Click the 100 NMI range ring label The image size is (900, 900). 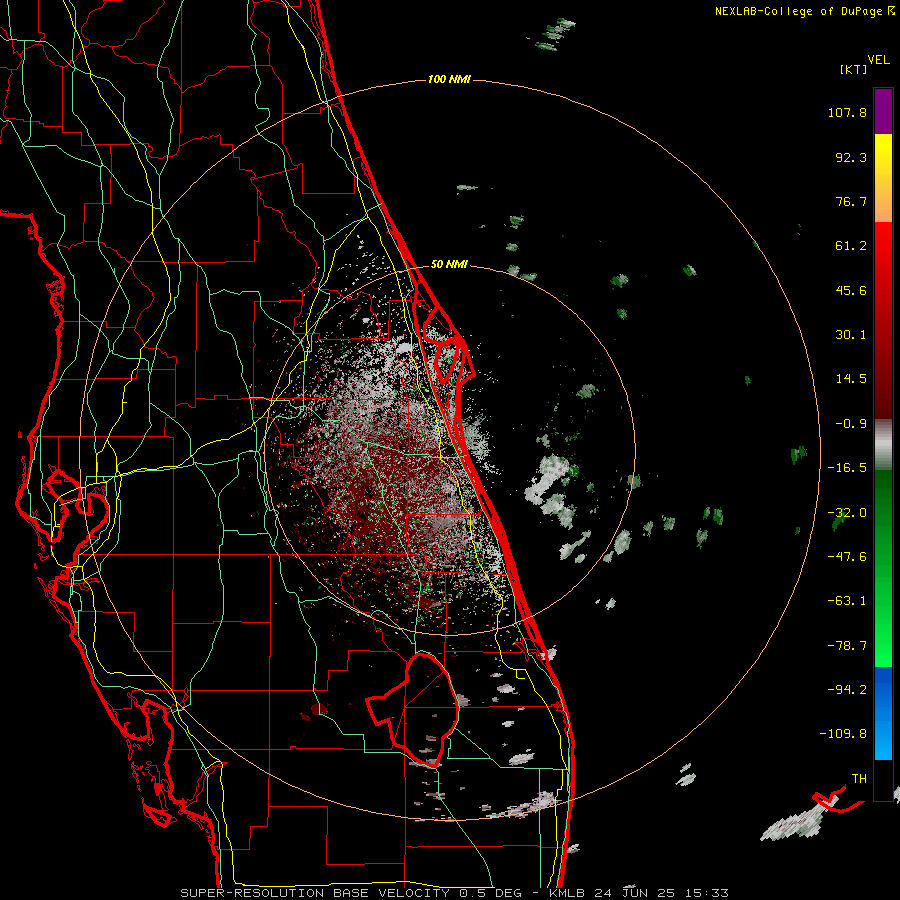pos(449,79)
